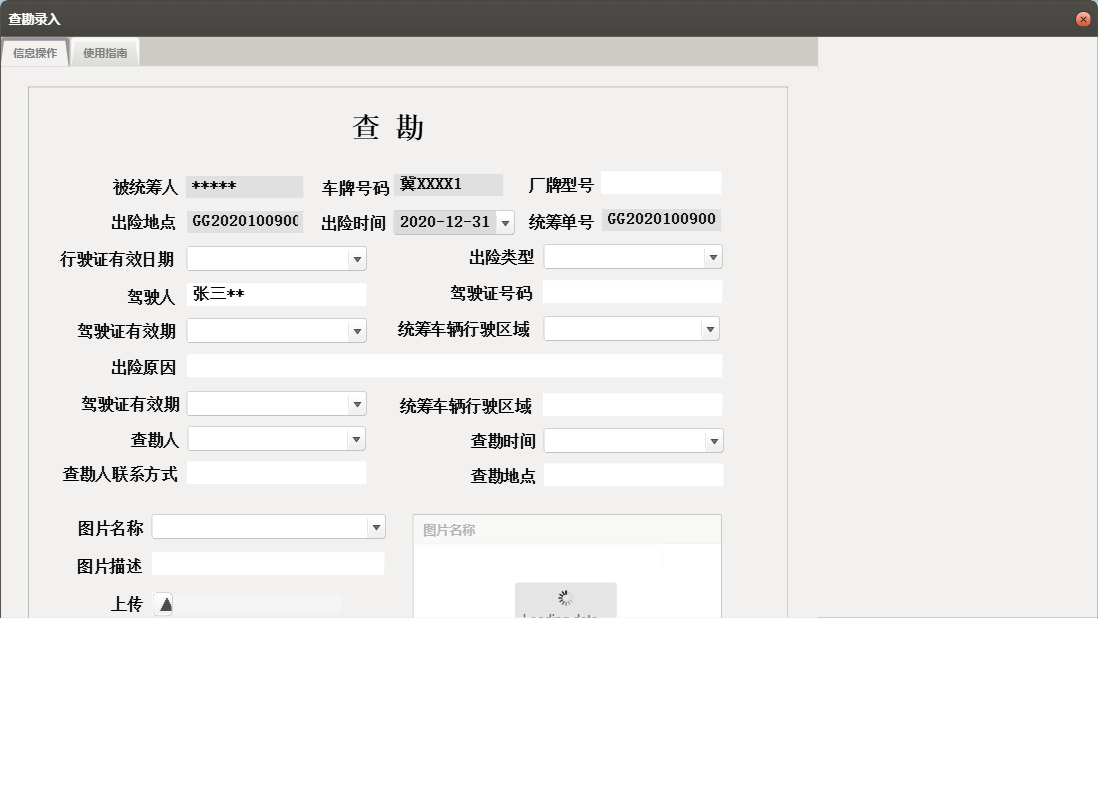This screenshot has width=1098, height=787.
Task: Expand the 驾驶证有效期 dropdown
Action: click(x=358, y=330)
